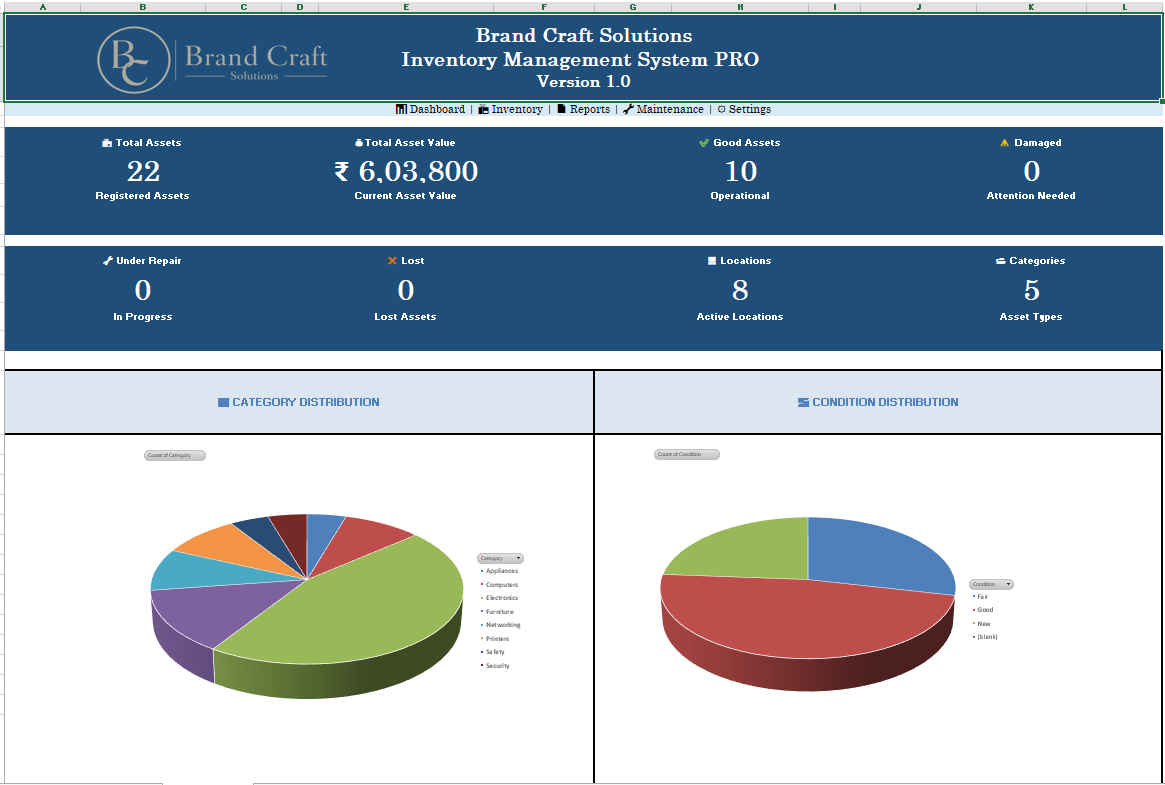Click the circular BC logo emblem
Image resolution: width=1165 pixels, height=785 pixels.
point(134,59)
